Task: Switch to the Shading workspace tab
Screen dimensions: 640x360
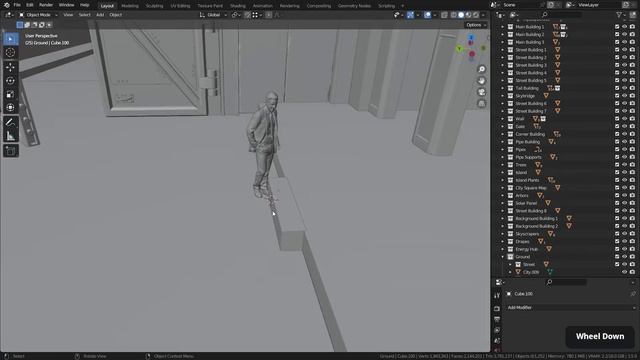Action: (x=238, y=6)
